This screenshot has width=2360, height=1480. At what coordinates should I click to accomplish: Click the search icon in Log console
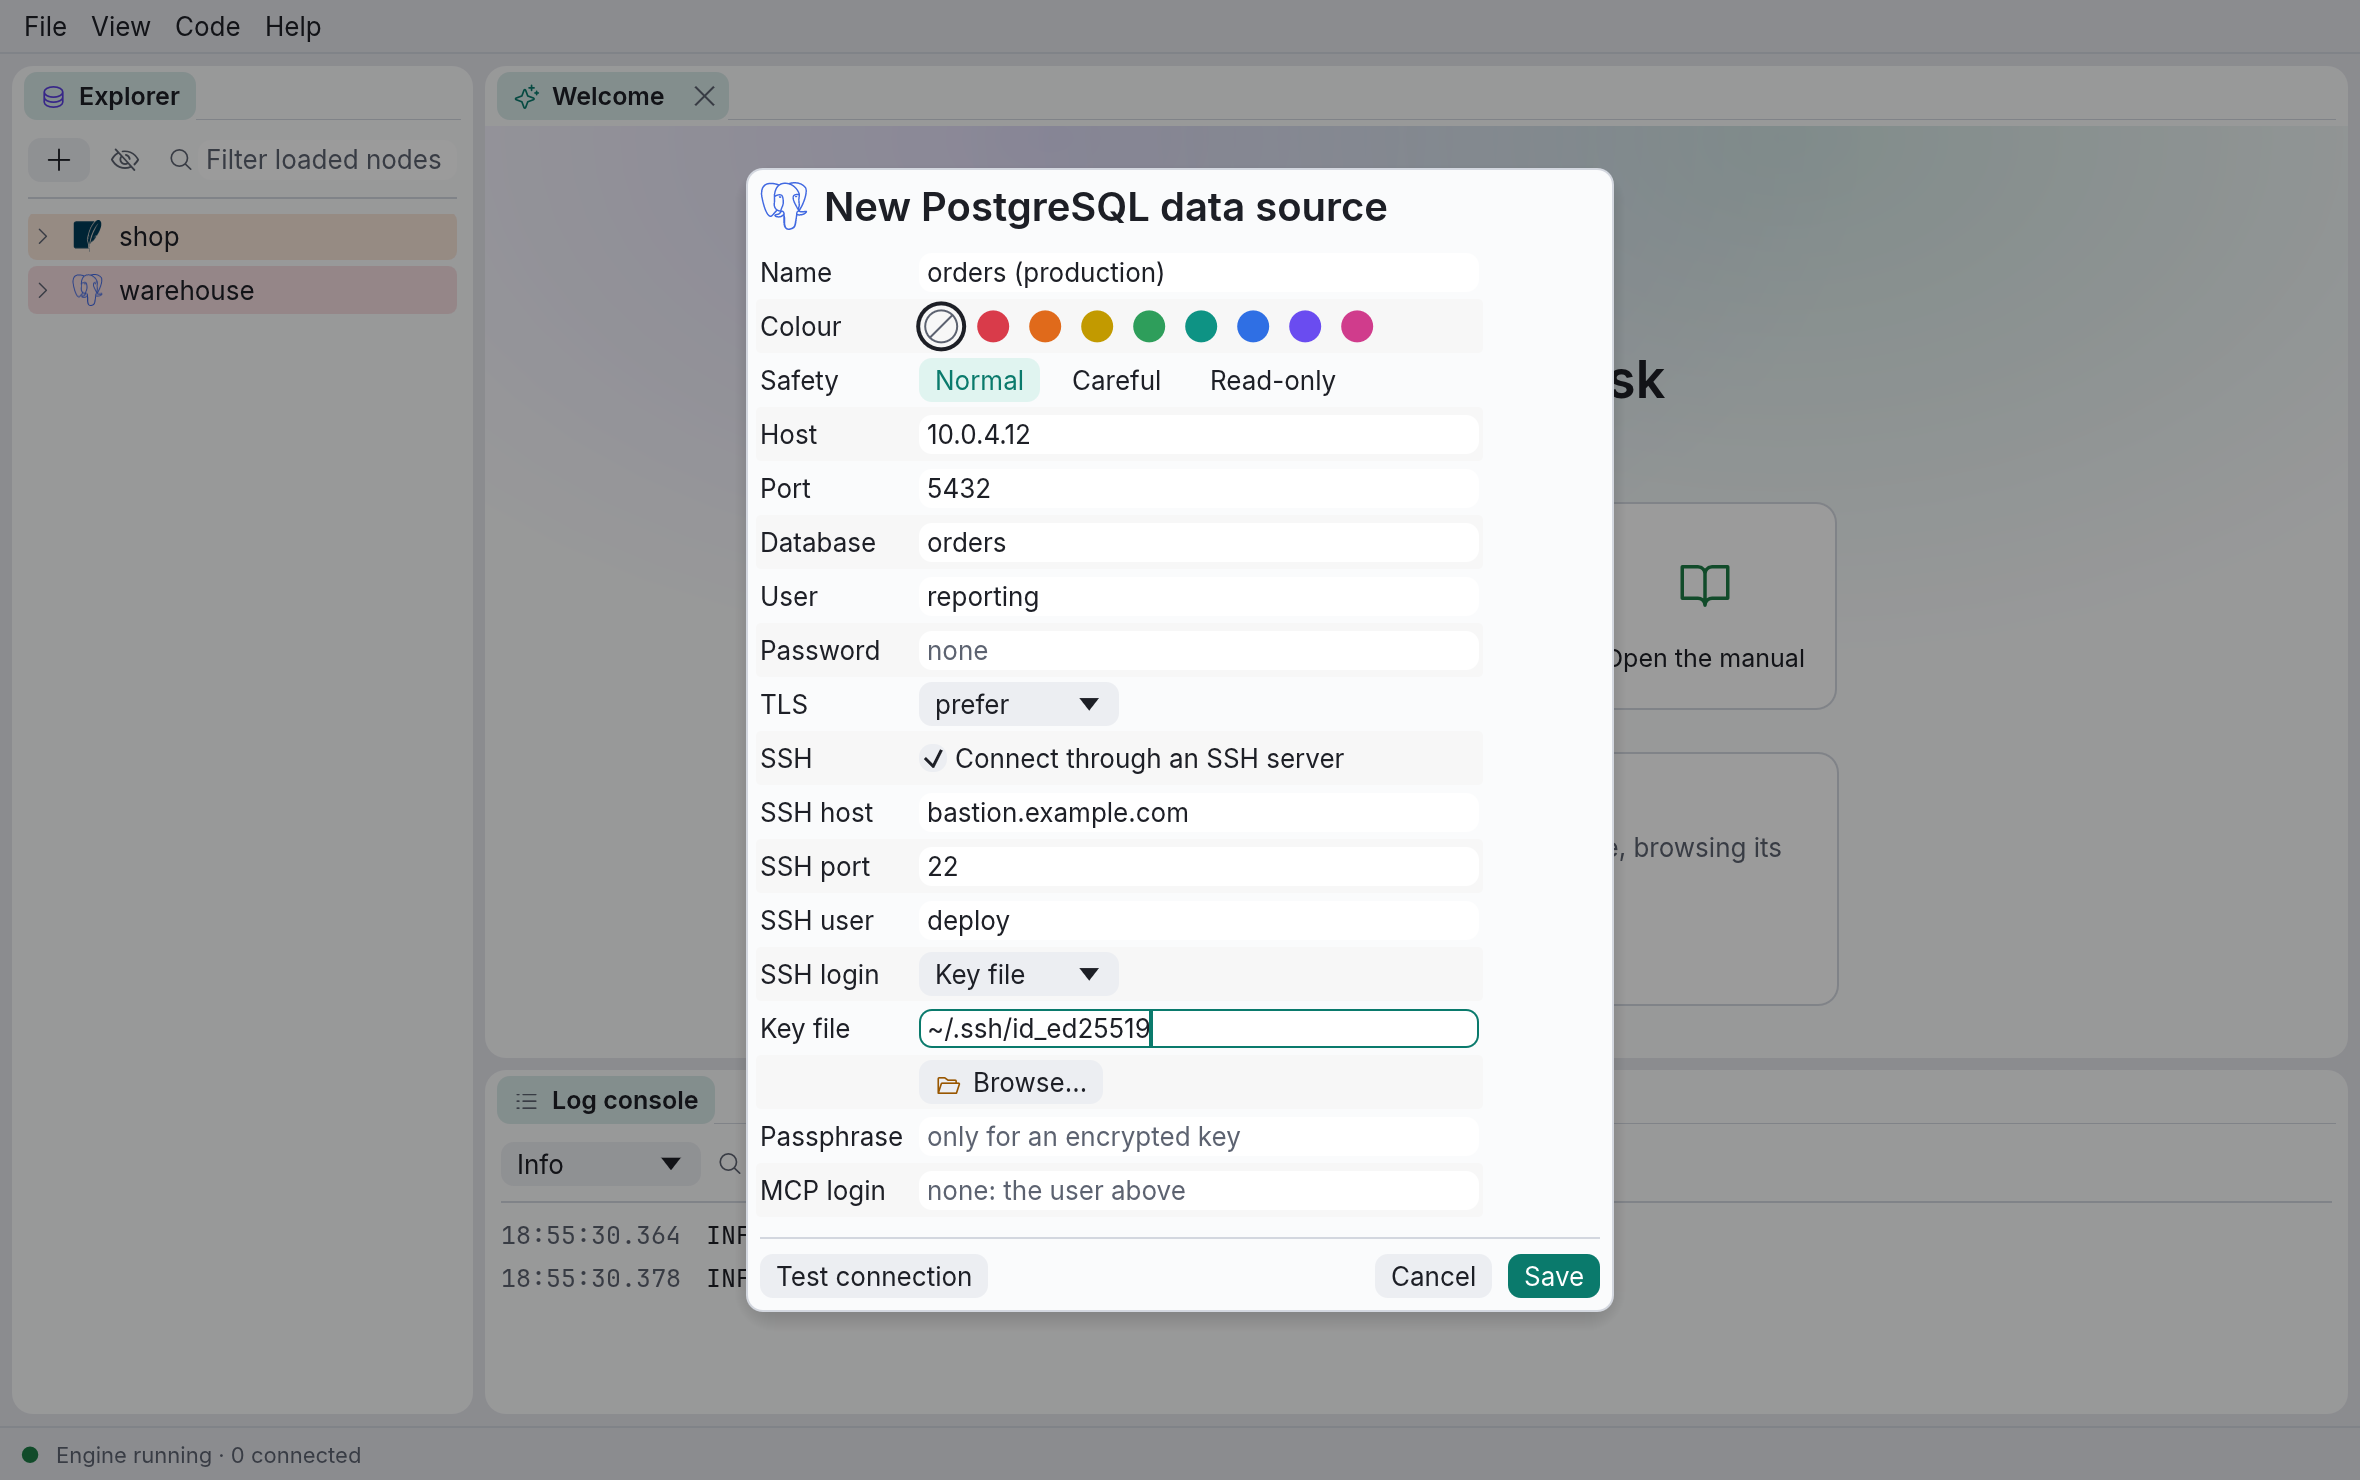click(730, 1164)
